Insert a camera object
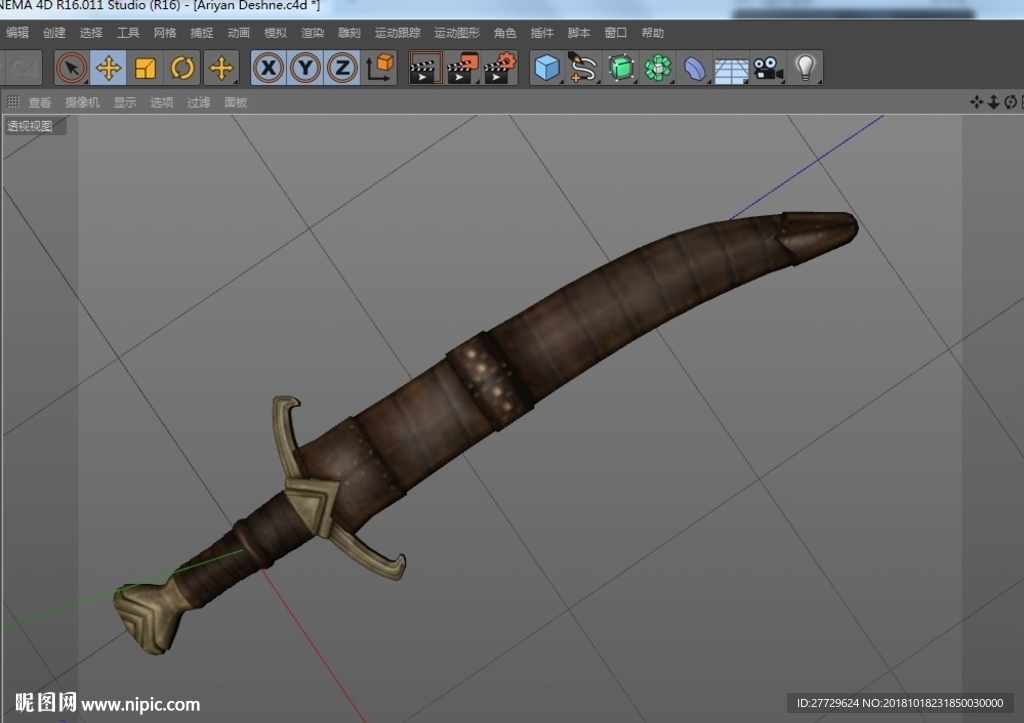The height and width of the screenshot is (723, 1024). 768,68
